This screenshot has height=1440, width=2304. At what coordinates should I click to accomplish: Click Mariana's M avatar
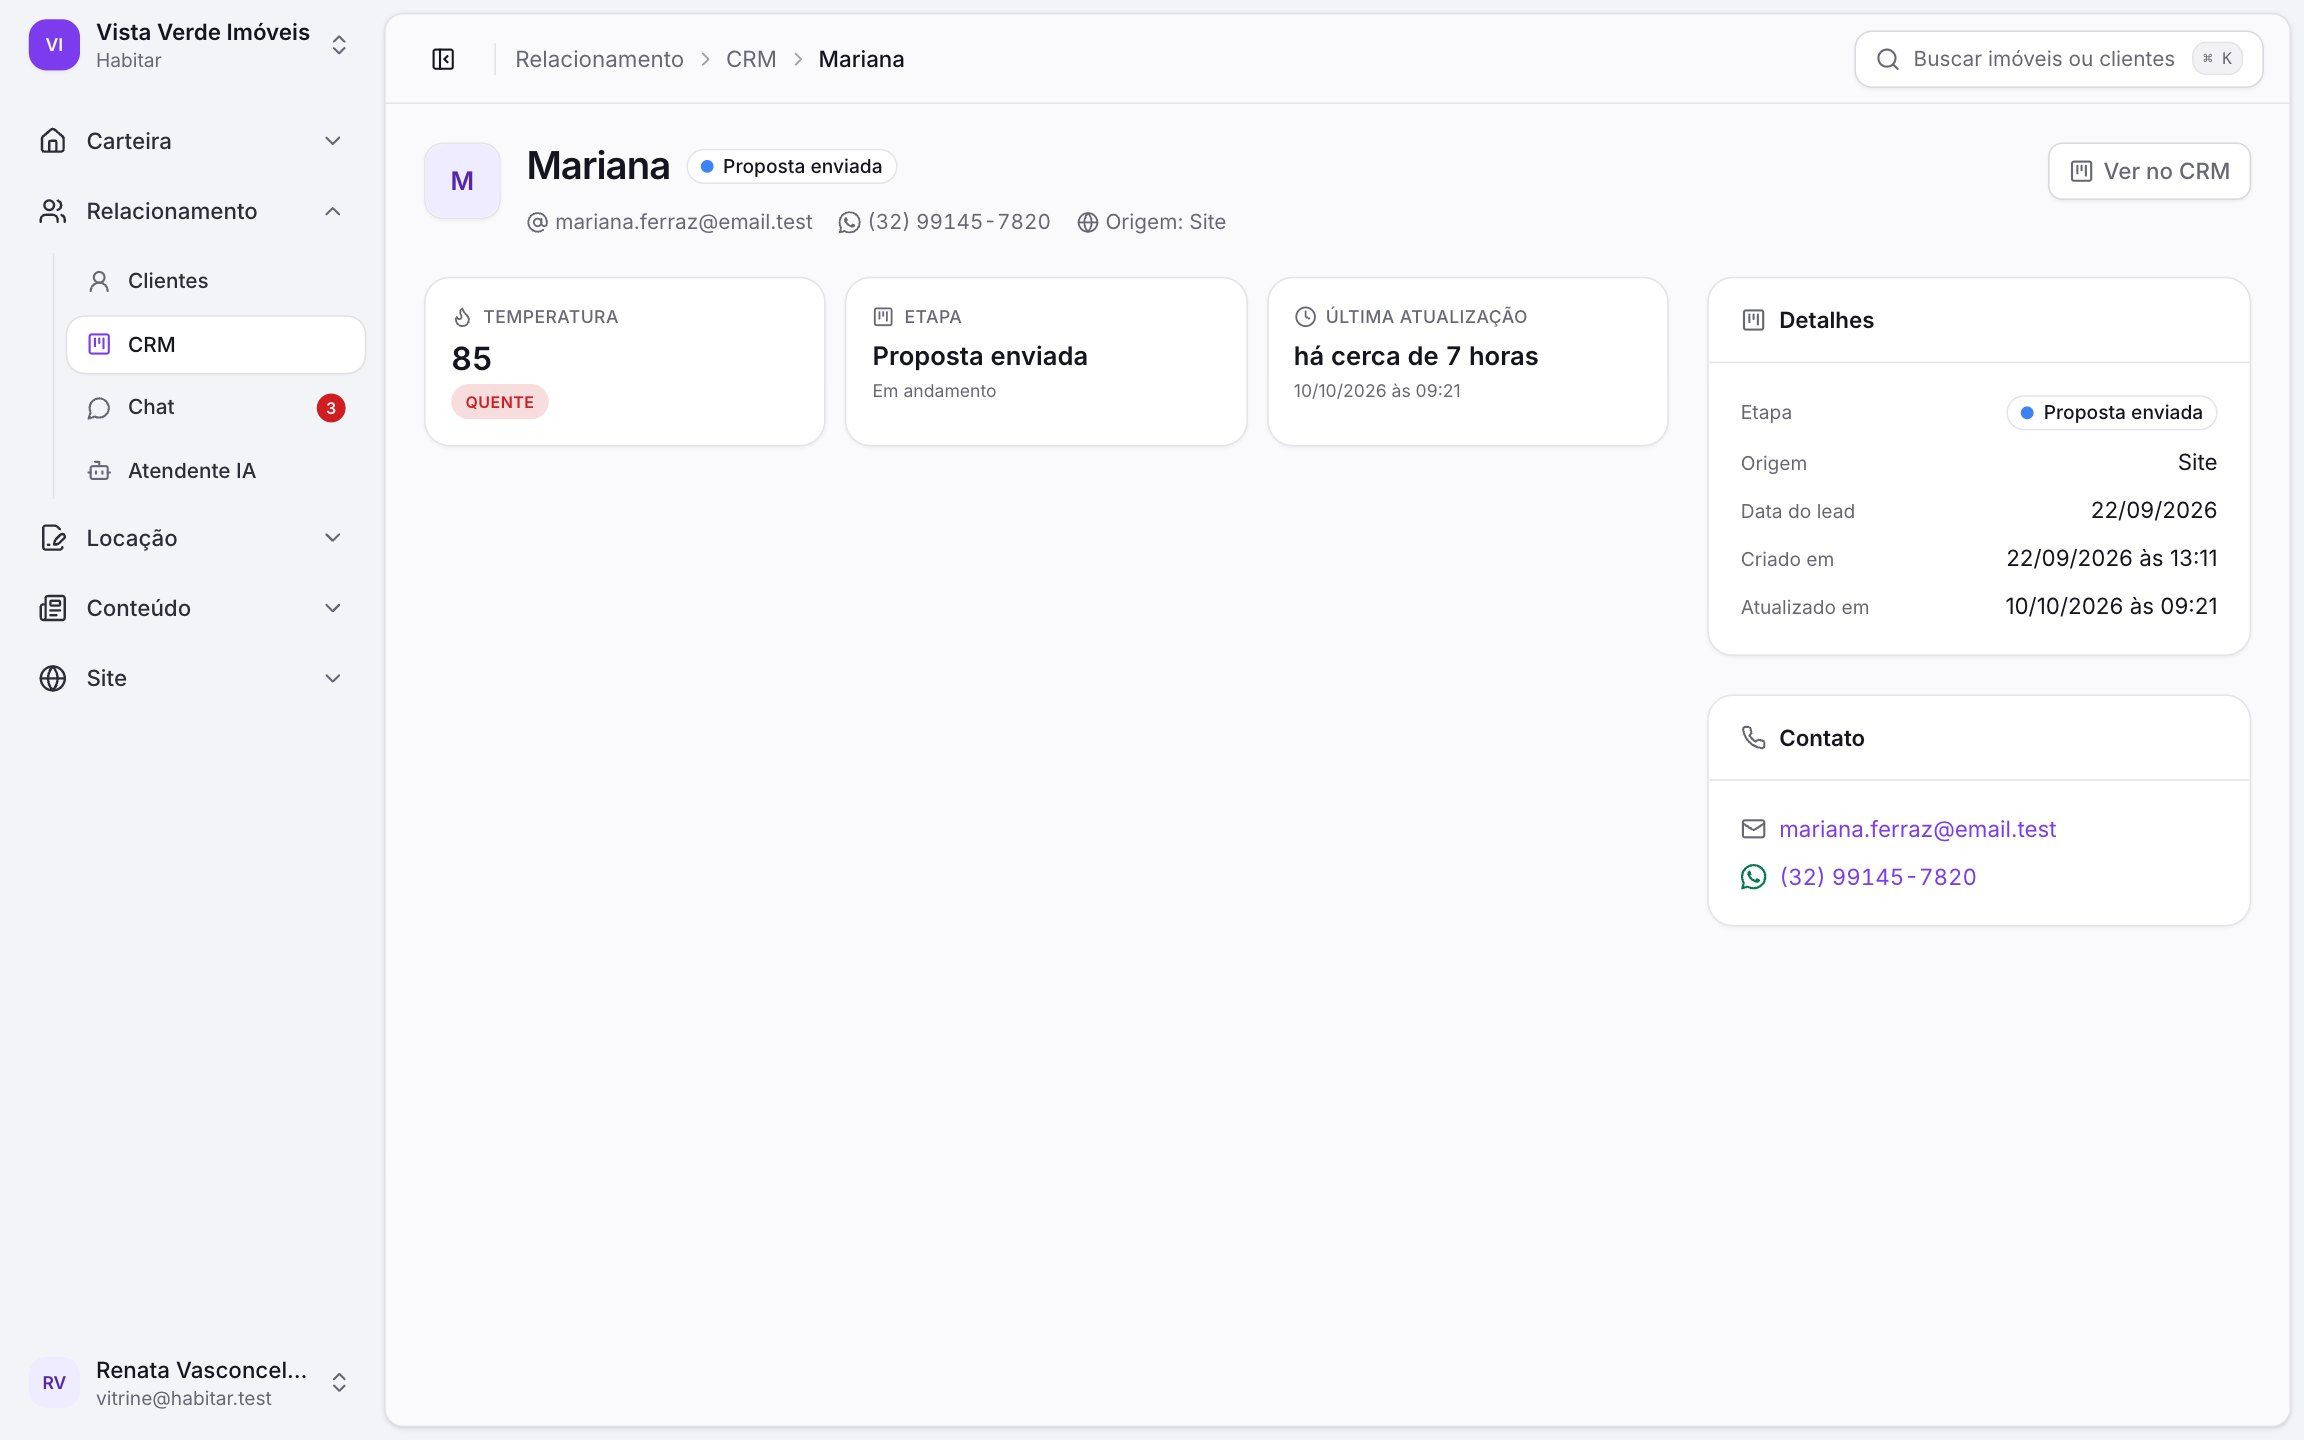462,181
